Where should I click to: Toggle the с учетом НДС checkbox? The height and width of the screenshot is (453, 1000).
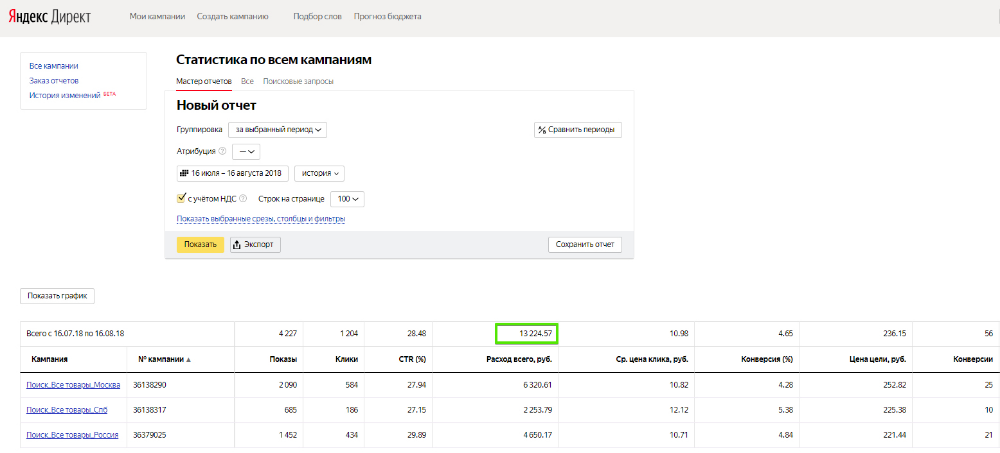click(181, 198)
